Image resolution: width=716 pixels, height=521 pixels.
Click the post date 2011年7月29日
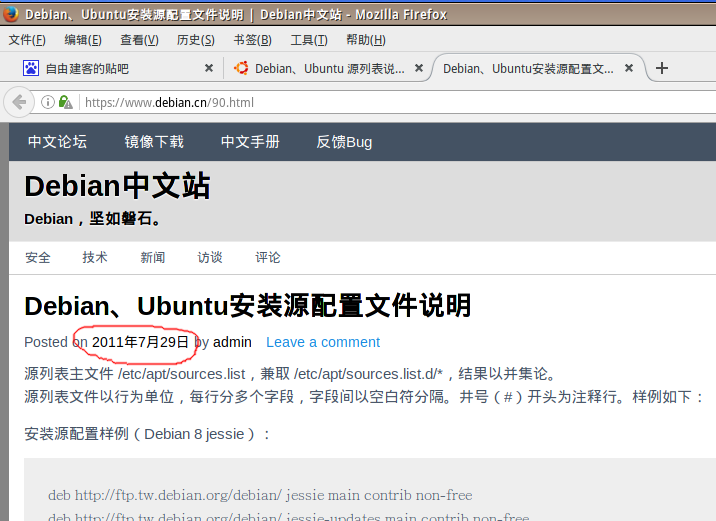140,342
